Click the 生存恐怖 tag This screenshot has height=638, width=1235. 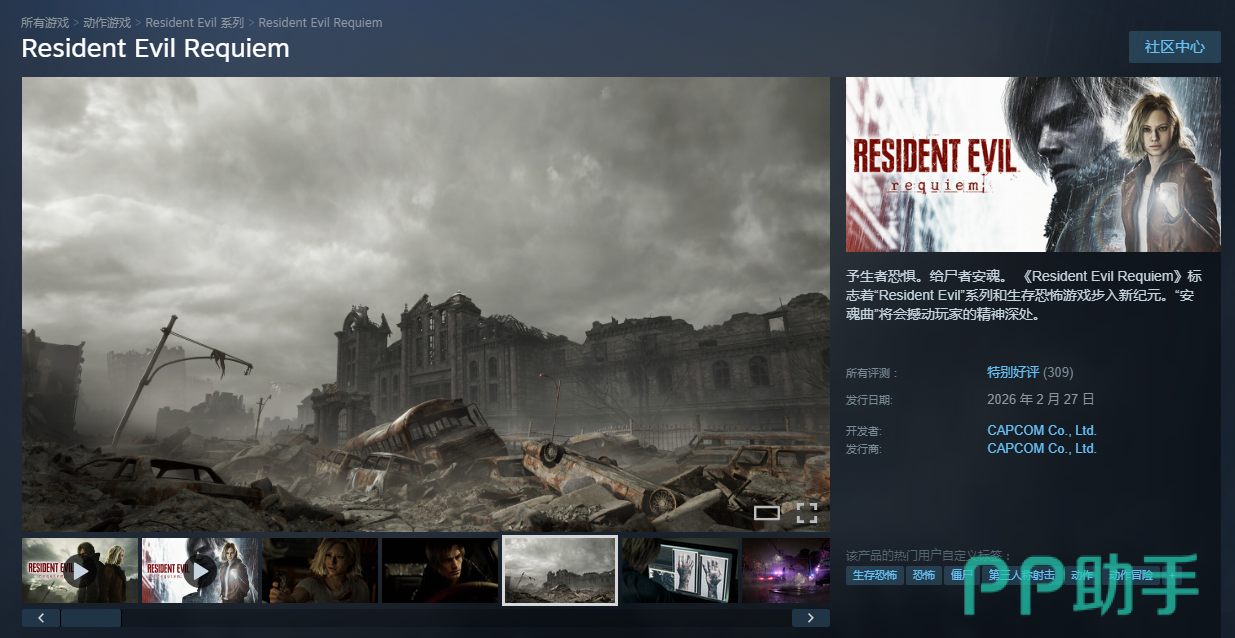[873, 576]
